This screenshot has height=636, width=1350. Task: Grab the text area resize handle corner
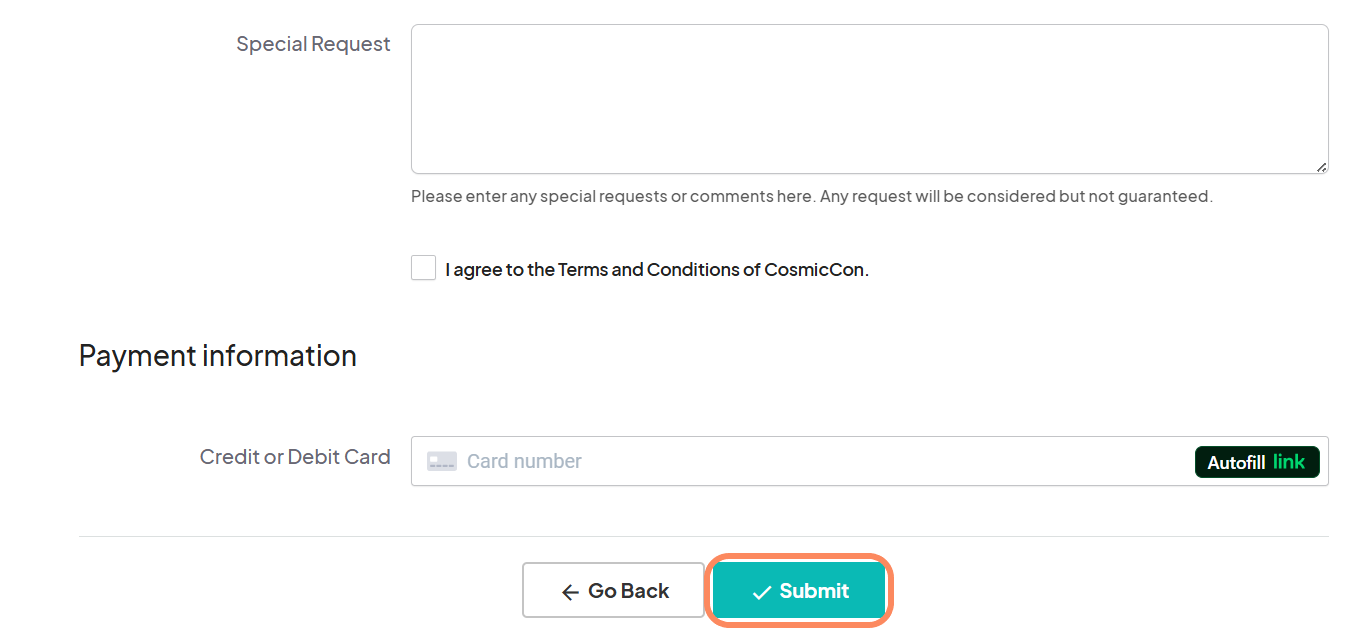pyautogui.click(x=1321, y=167)
